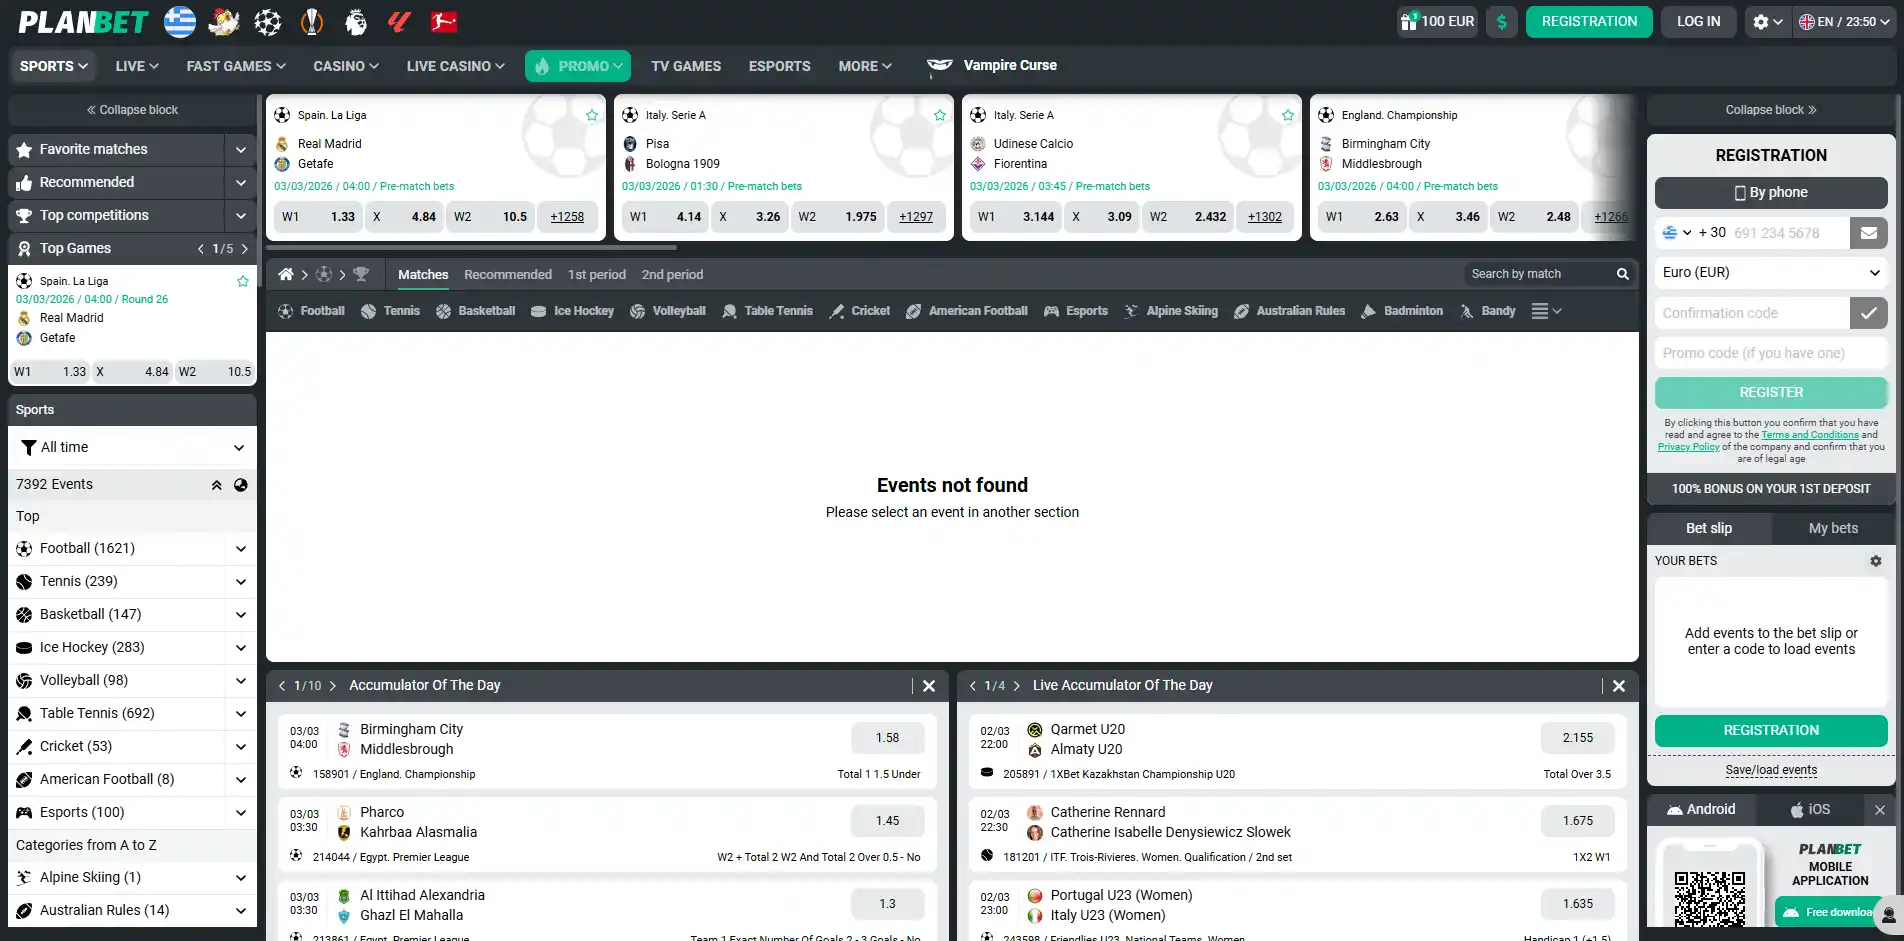
Task: Click the Search by match field
Action: point(1540,274)
